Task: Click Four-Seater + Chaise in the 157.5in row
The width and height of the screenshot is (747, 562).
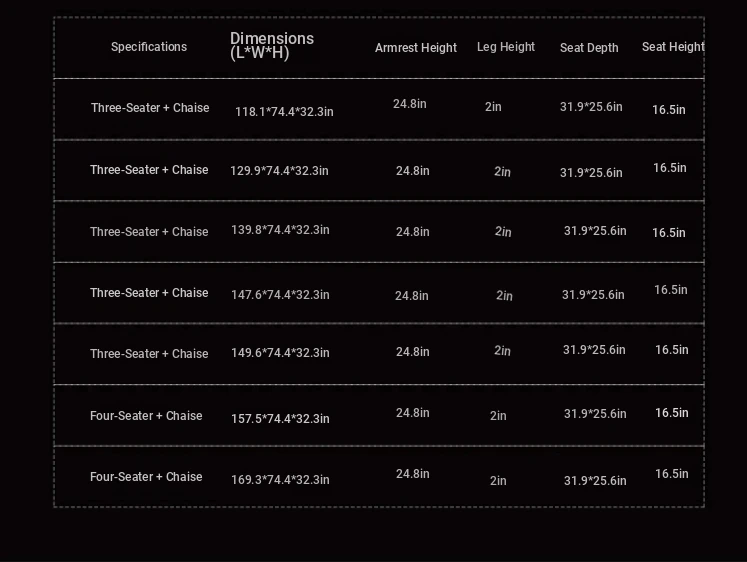Action: (146, 416)
